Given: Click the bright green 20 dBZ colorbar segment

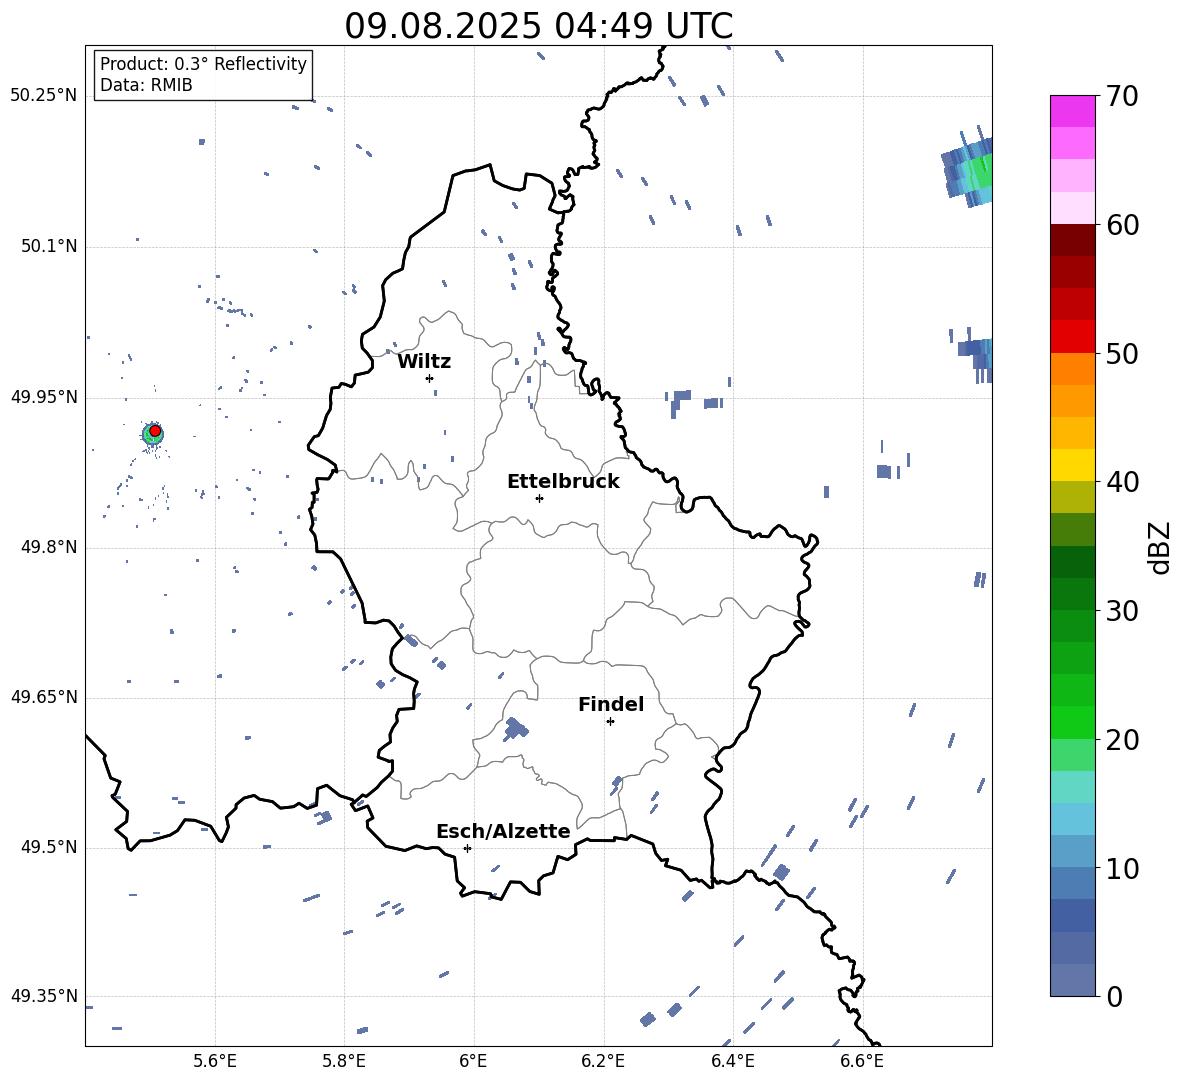Looking at the screenshot, I should pyautogui.click(x=1072, y=722).
